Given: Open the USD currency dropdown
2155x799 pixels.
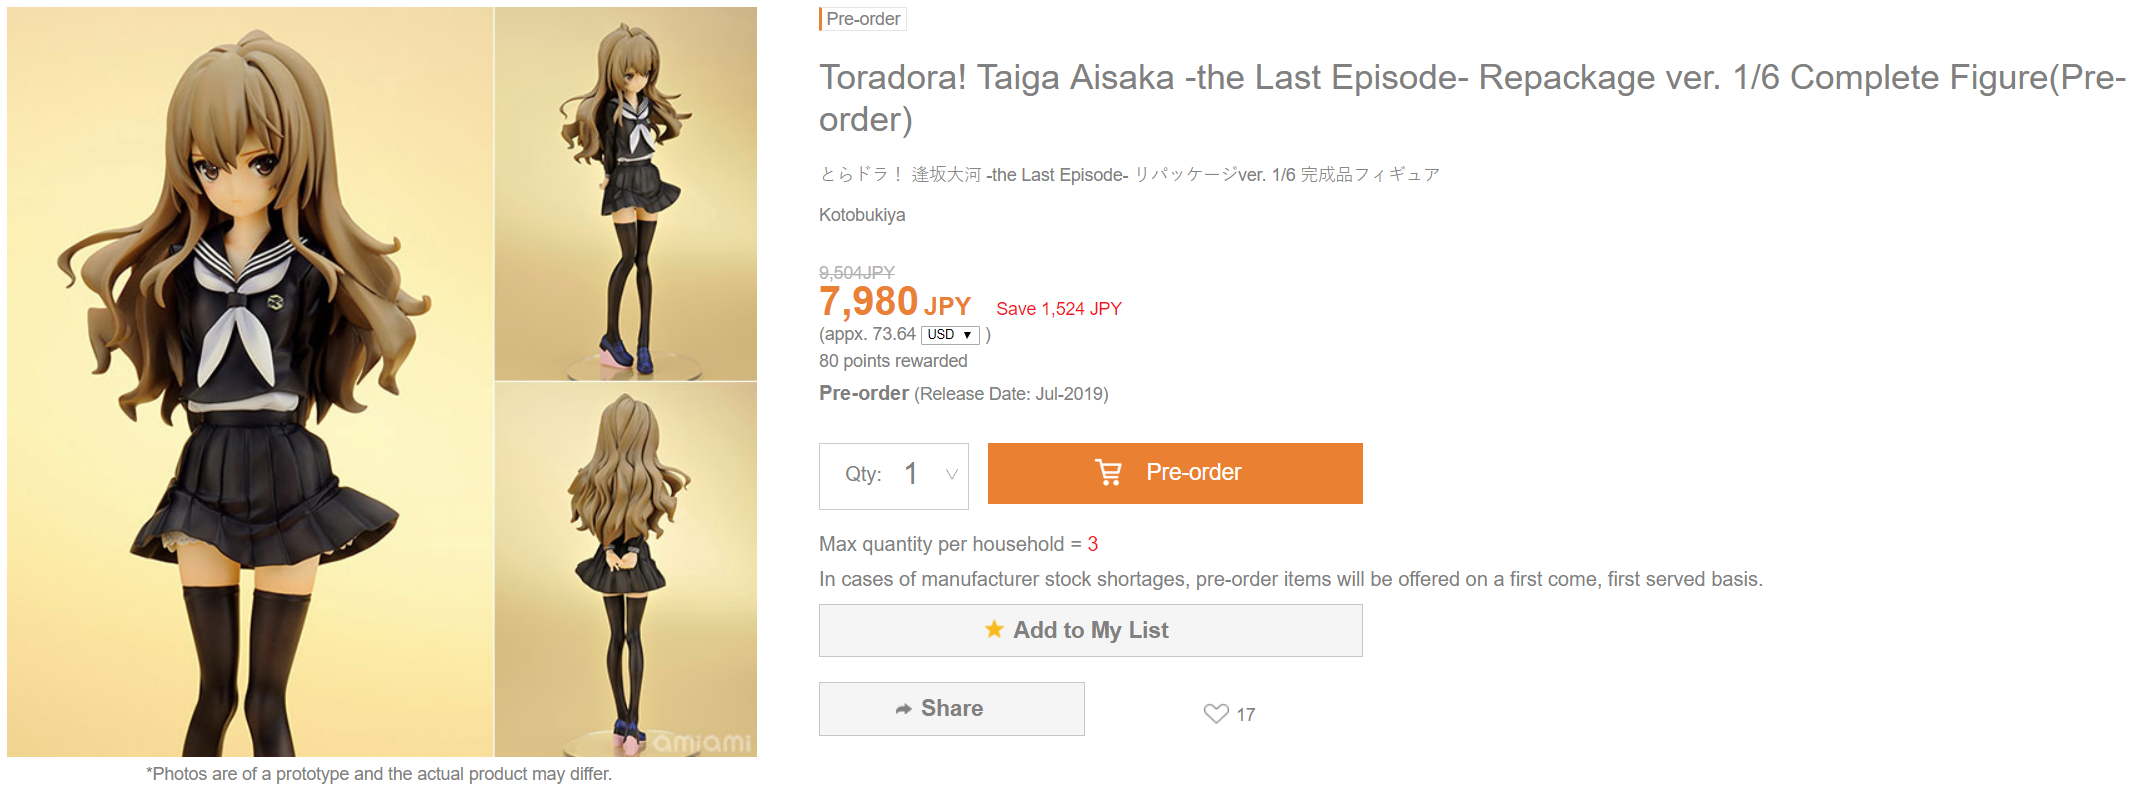Looking at the screenshot, I should pyautogui.click(x=949, y=335).
